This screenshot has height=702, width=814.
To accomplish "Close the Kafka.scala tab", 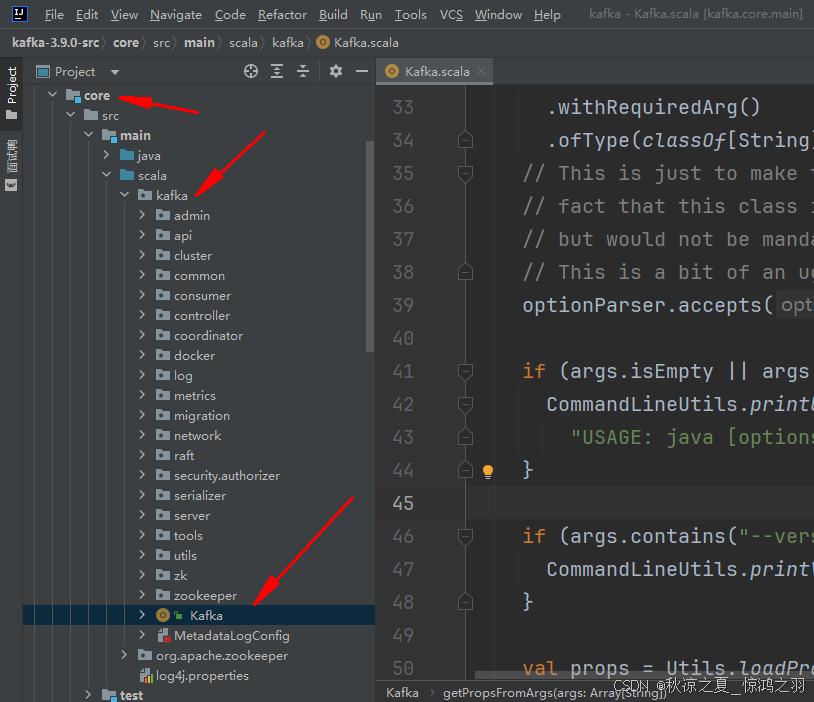I will [x=481, y=71].
